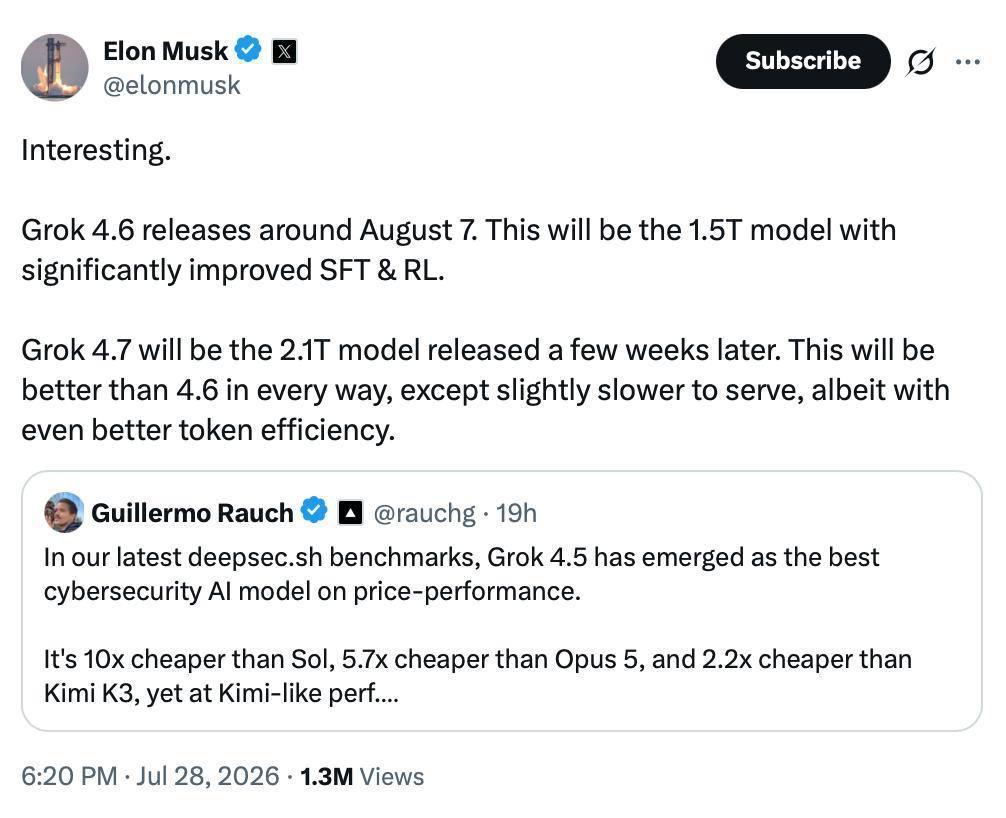Image resolution: width=1006 pixels, height=818 pixels.
Task: Open the @elonmusk handle link
Action: pyautogui.click(x=171, y=85)
